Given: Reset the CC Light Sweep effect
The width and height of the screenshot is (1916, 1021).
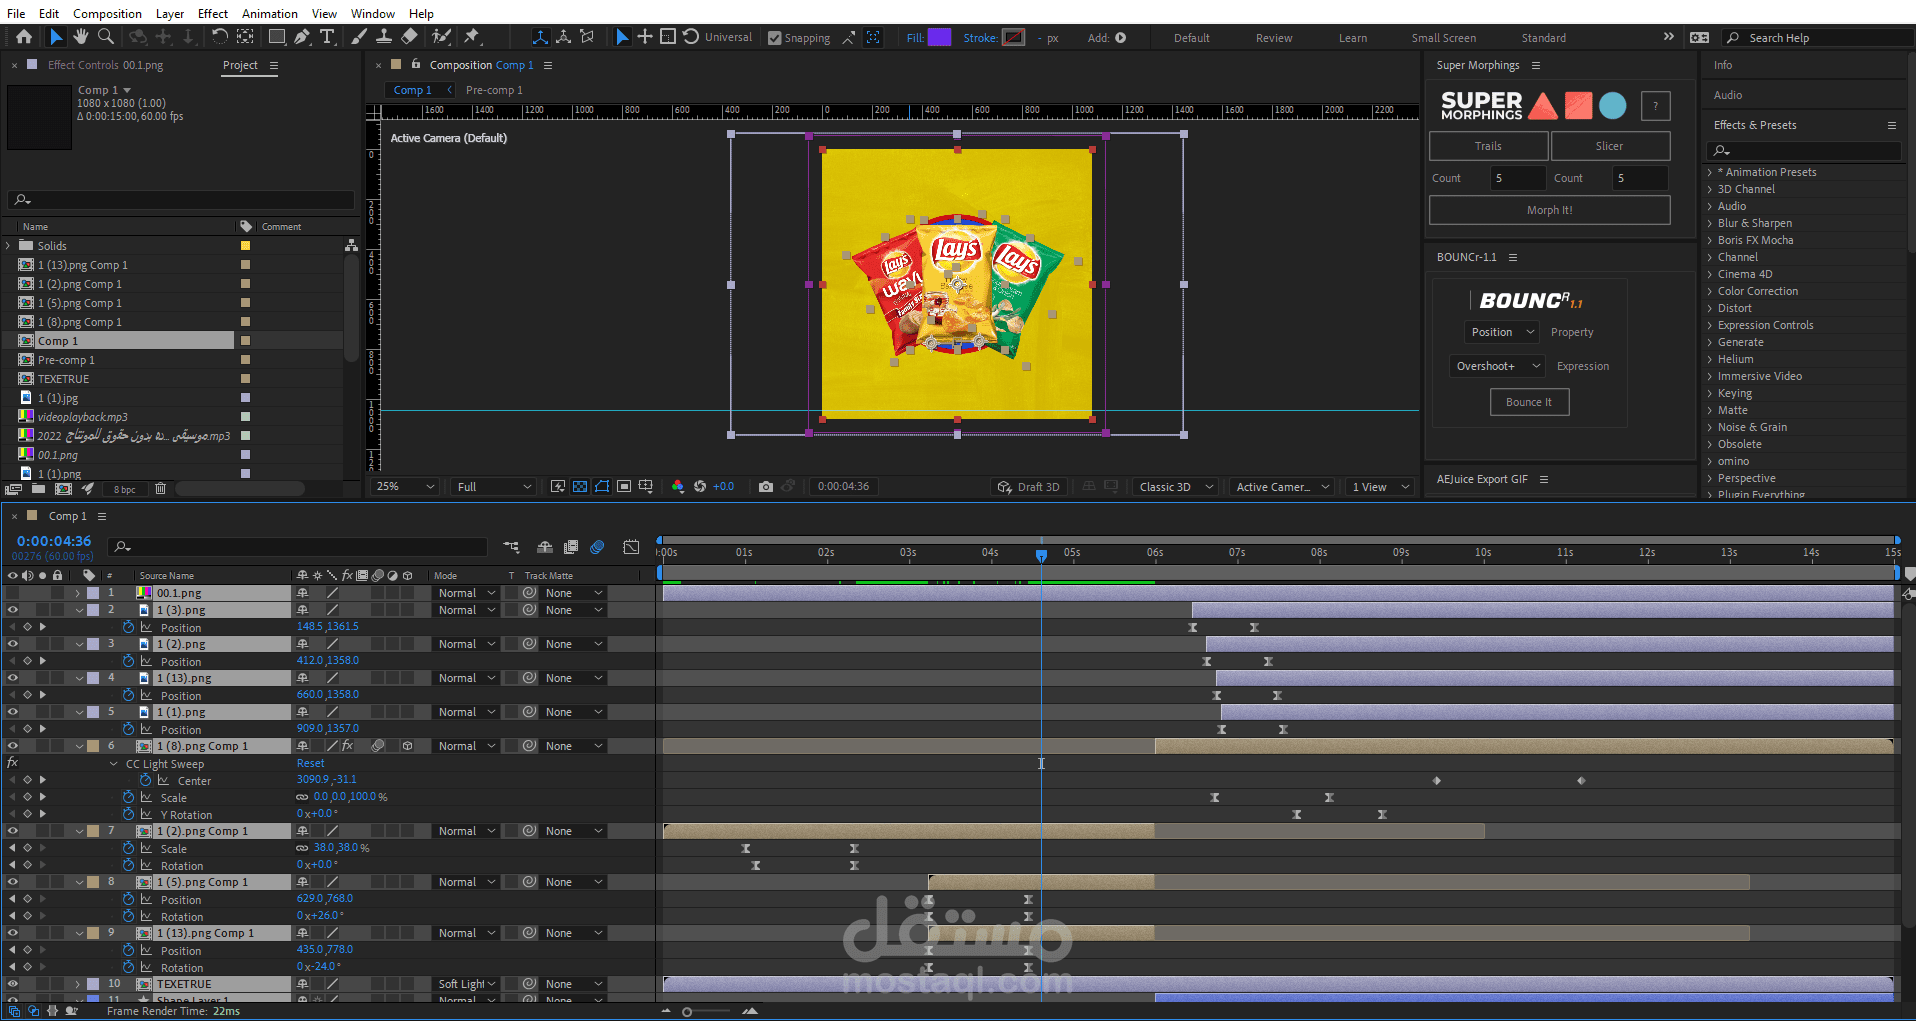Looking at the screenshot, I should (310, 763).
